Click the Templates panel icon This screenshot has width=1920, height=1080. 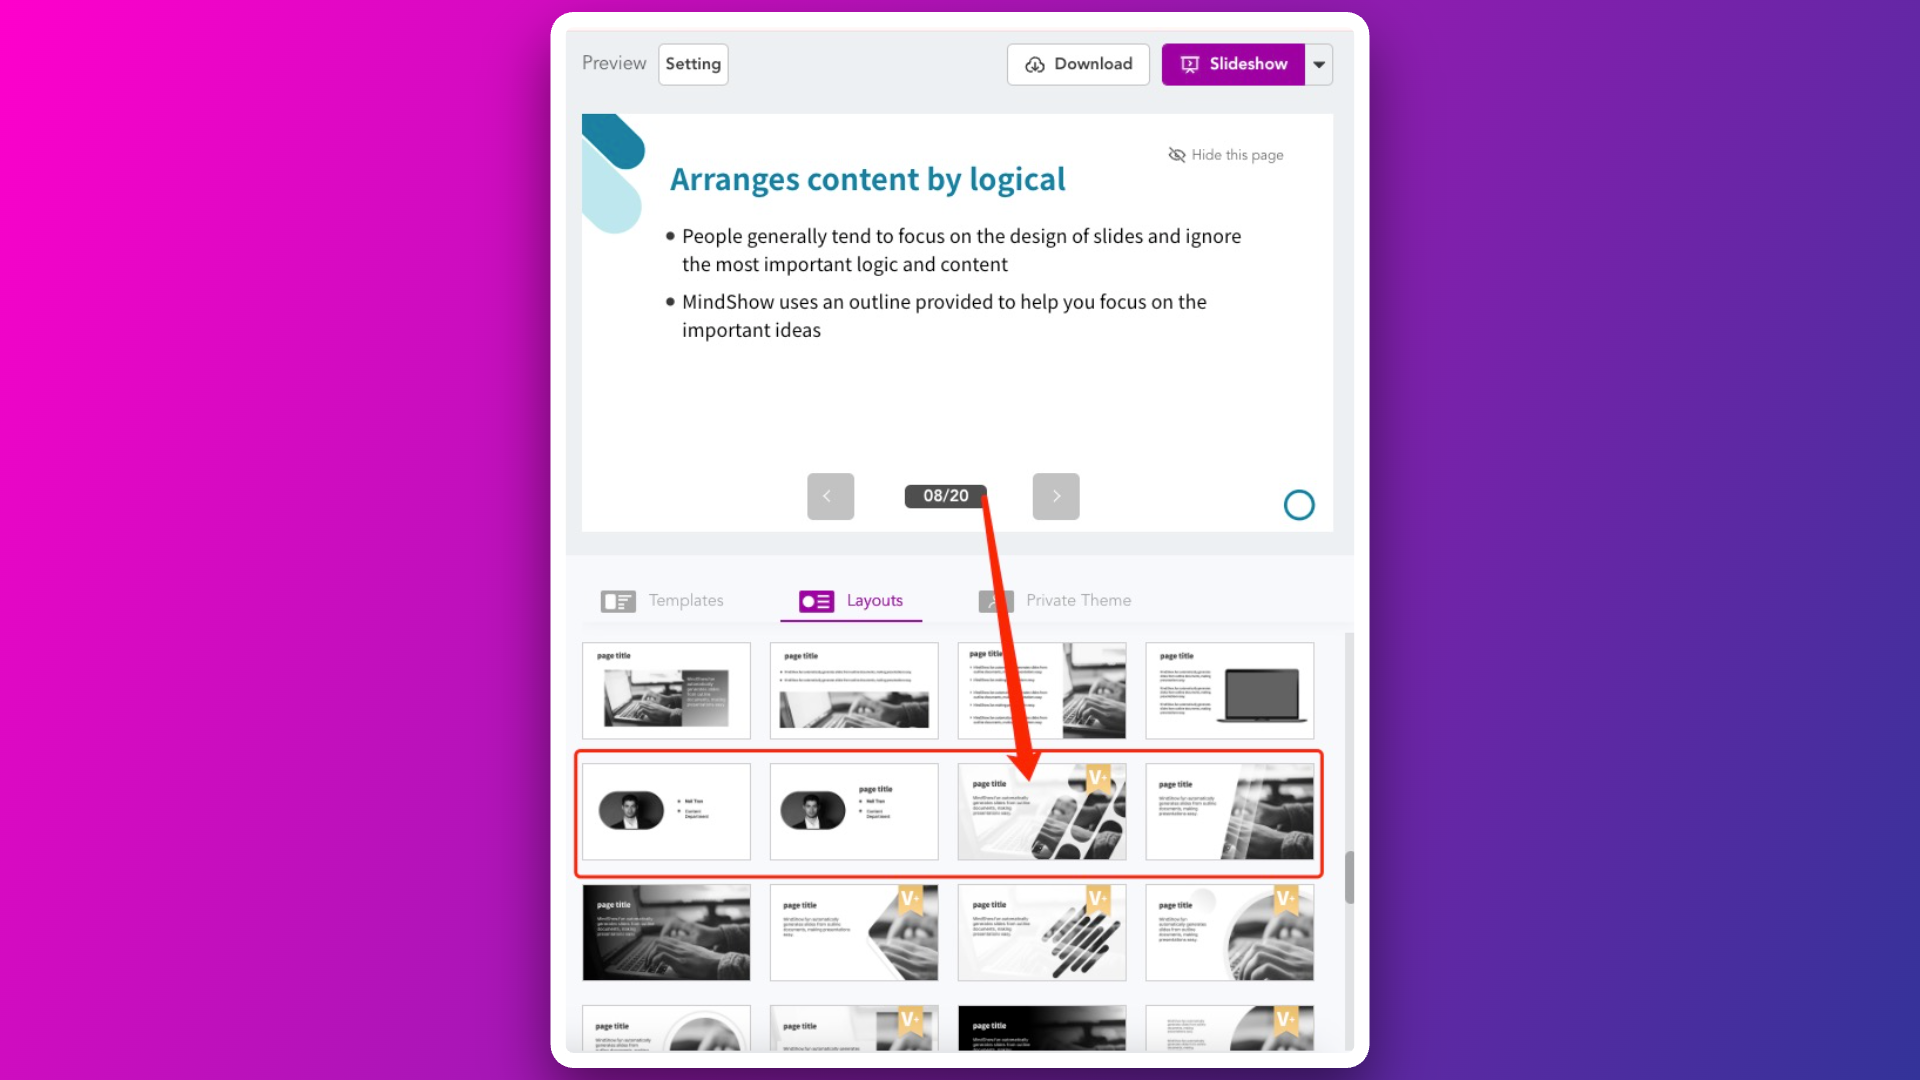(617, 600)
